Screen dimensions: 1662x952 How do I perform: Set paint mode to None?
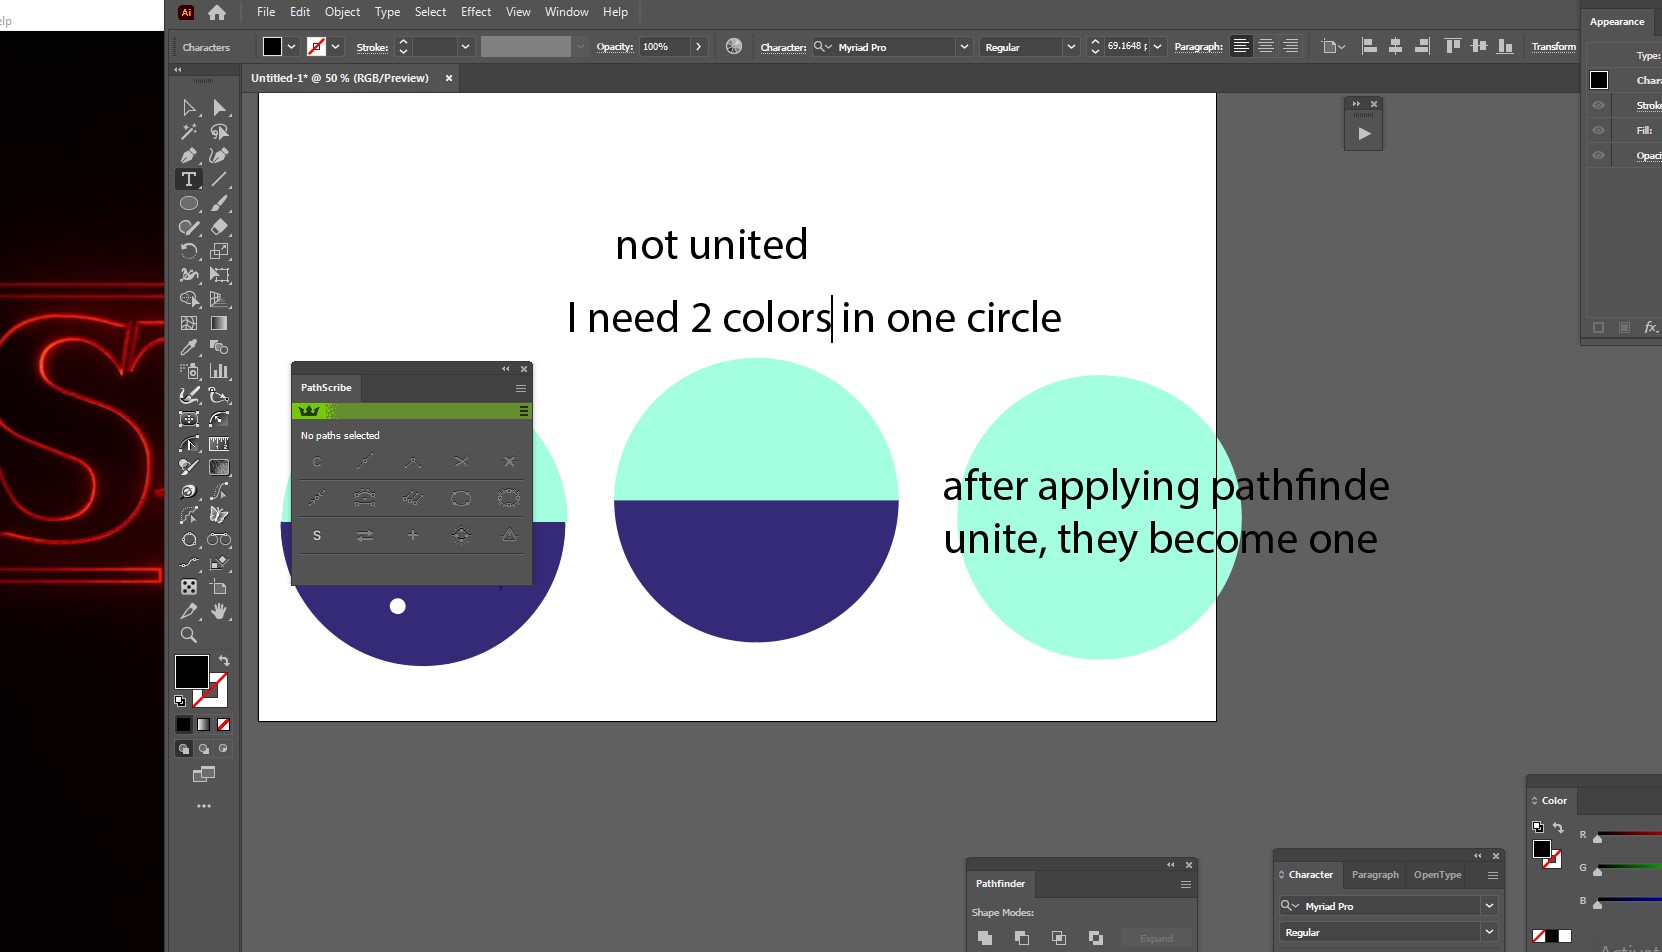(x=224, y=724)
